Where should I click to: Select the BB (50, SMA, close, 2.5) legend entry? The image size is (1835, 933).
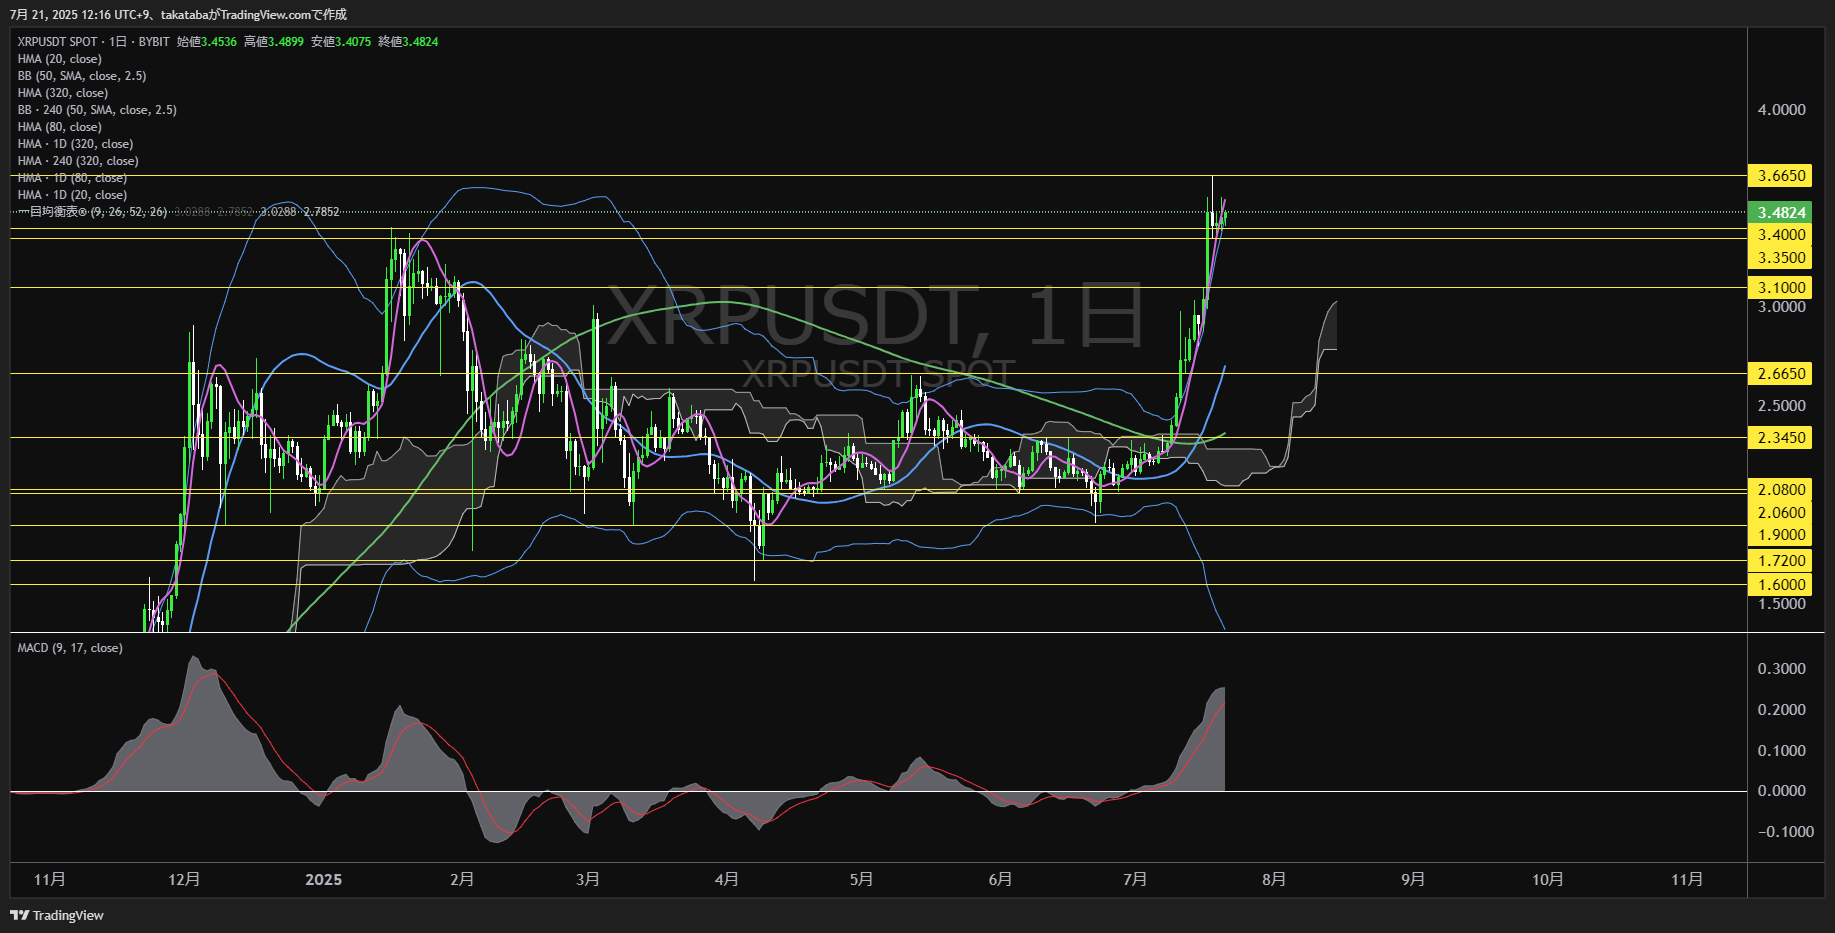(x=82, y=76)
